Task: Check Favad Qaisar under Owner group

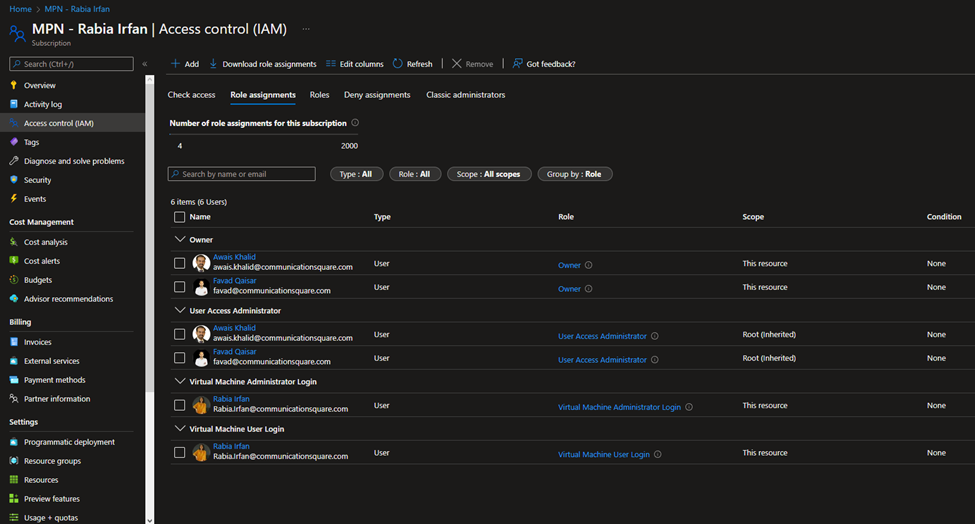Action: click(x=179, y=287)
